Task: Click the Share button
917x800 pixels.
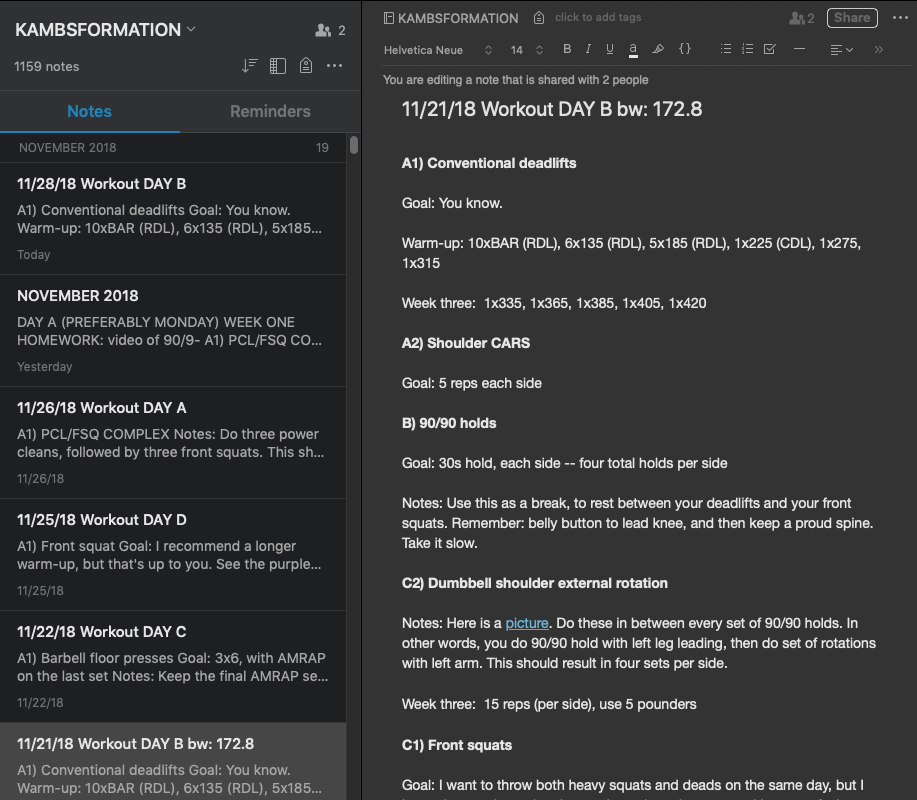Action: tap(852, 17)
